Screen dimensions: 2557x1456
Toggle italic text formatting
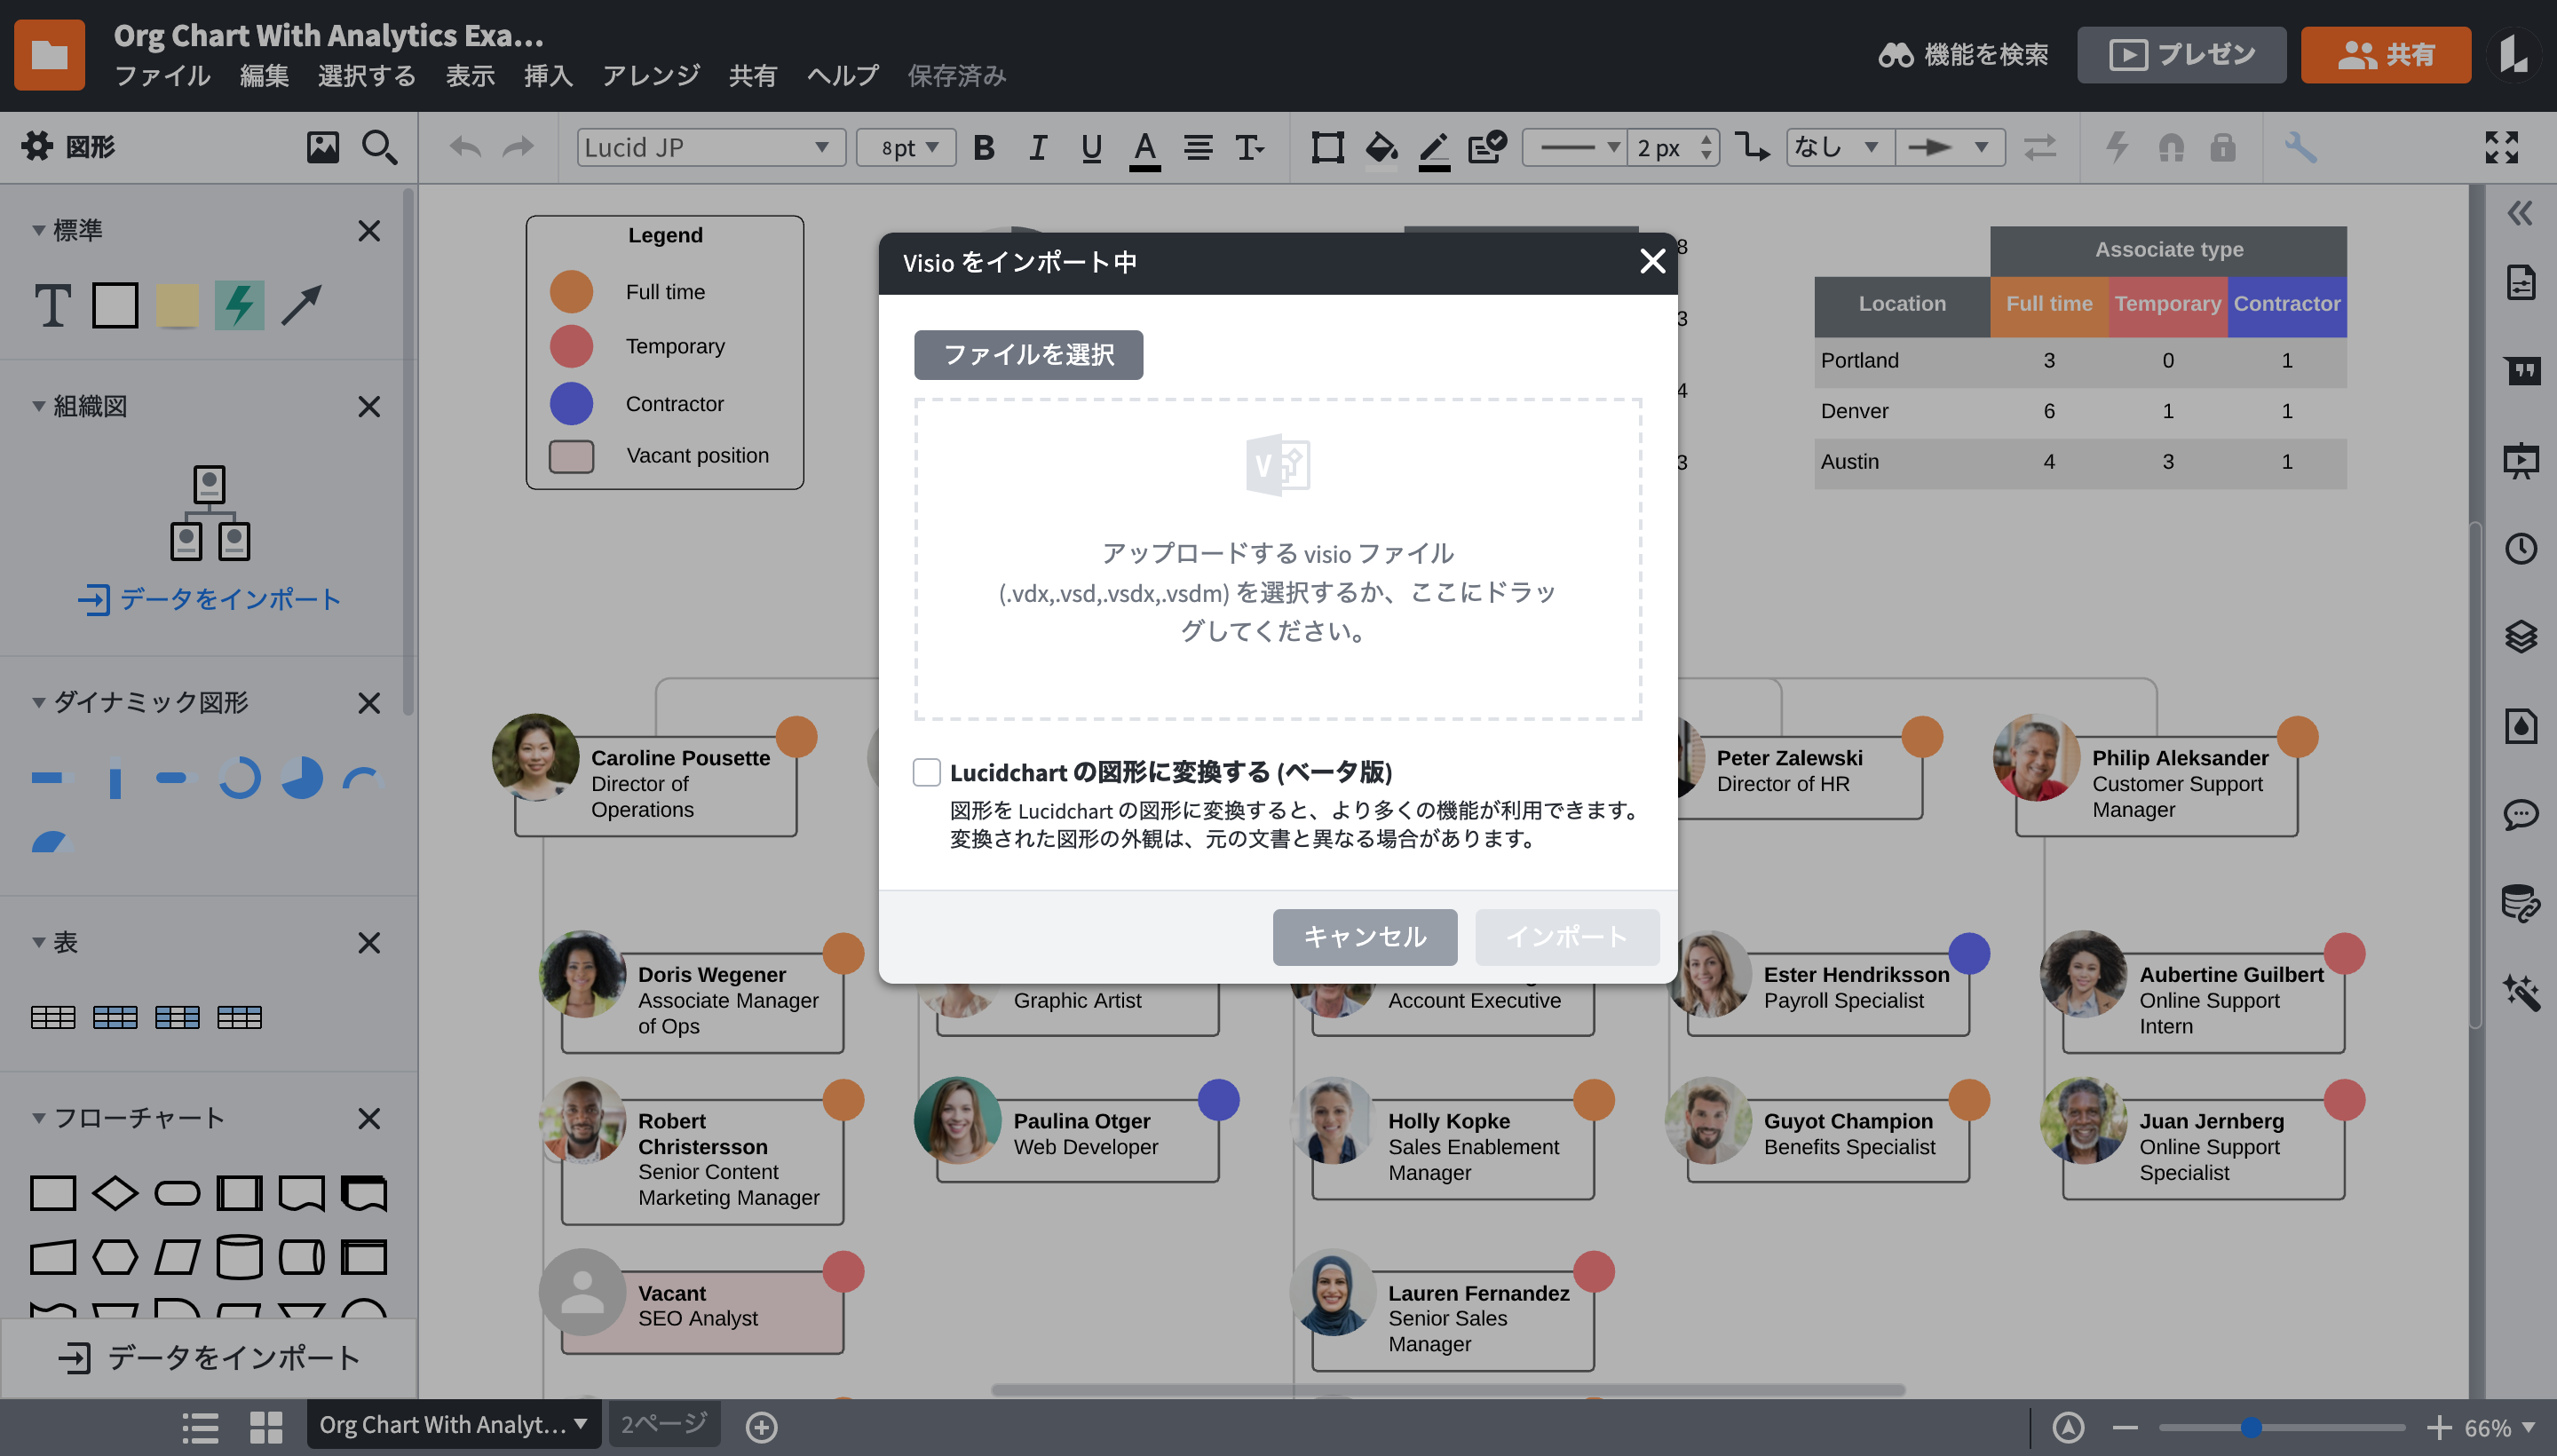1037,148
